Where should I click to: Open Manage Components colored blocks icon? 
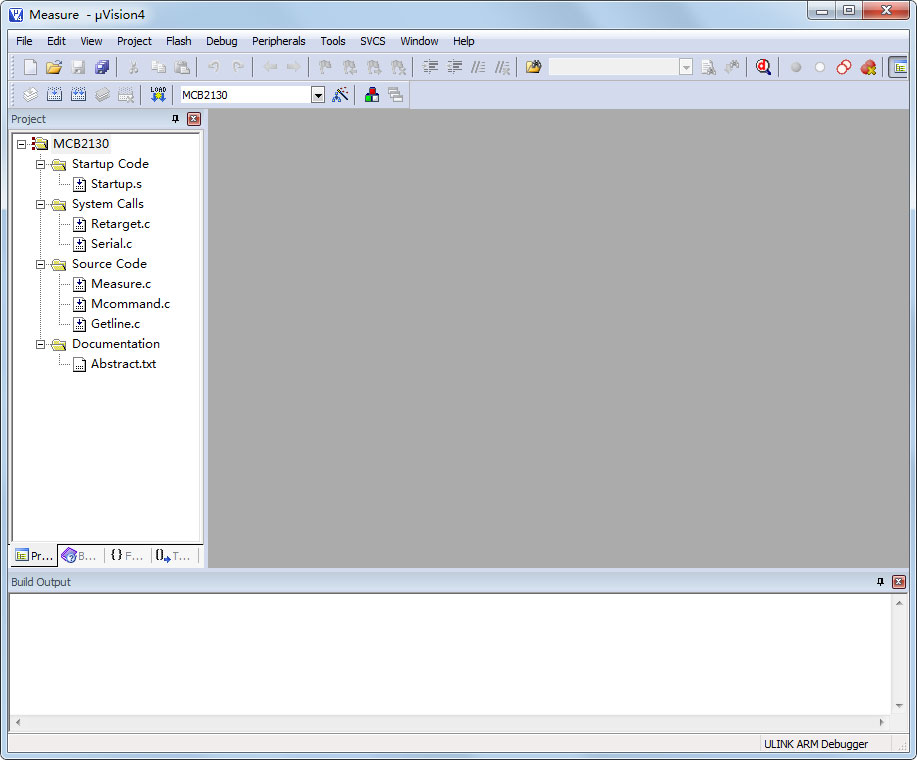[x=372, y=95]
